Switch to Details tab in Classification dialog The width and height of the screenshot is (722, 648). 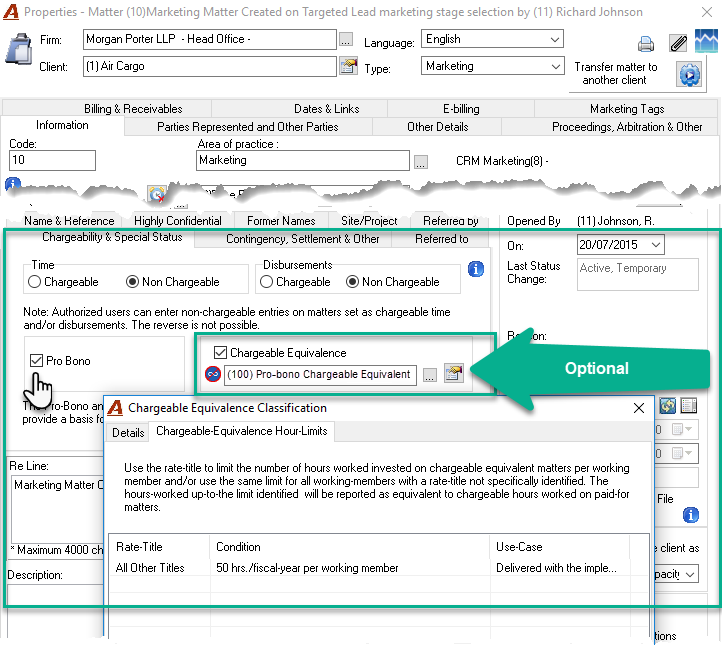128,433
